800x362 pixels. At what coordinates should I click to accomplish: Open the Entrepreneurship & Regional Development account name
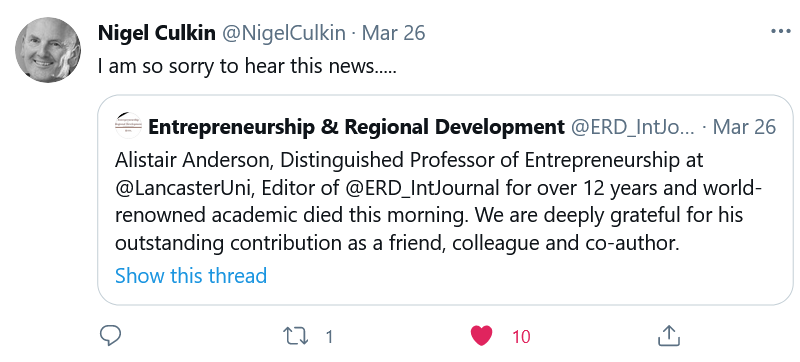coord(356,127)
